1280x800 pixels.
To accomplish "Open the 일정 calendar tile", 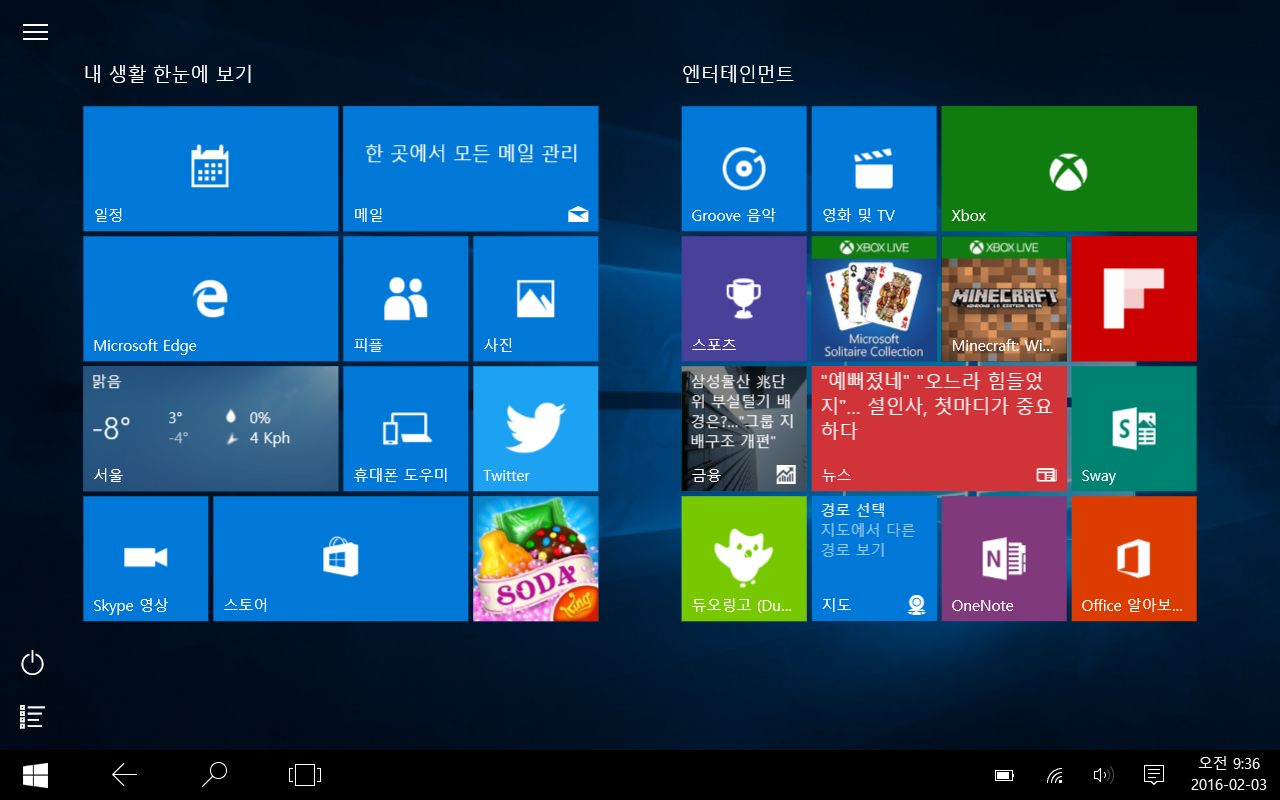I will [x=210, y=168].
